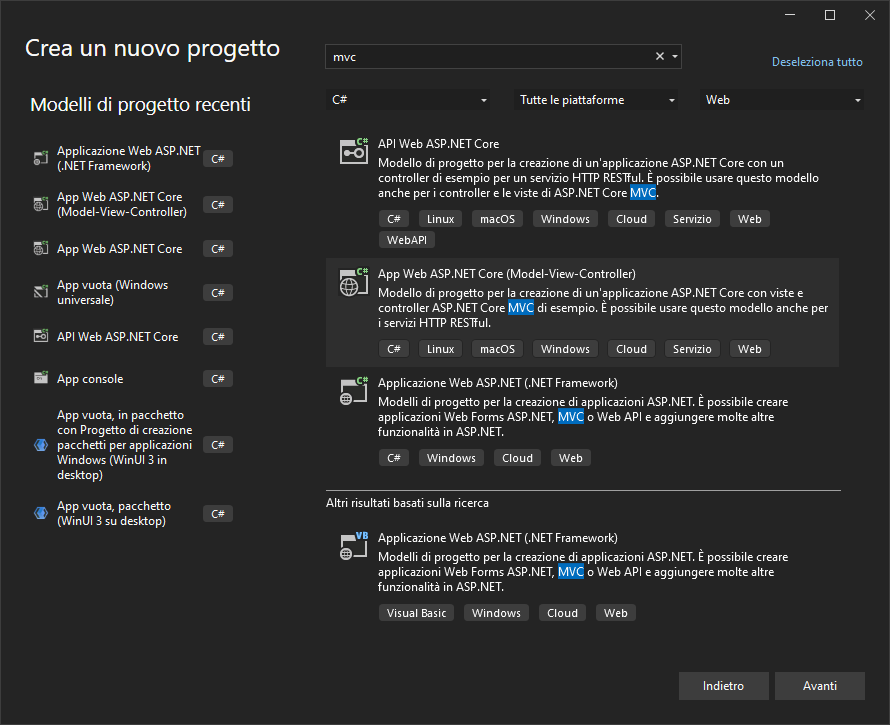Click the C# badge next to App console
The width and height of the screenshot is (890, 725).
[x=218, y=379]
